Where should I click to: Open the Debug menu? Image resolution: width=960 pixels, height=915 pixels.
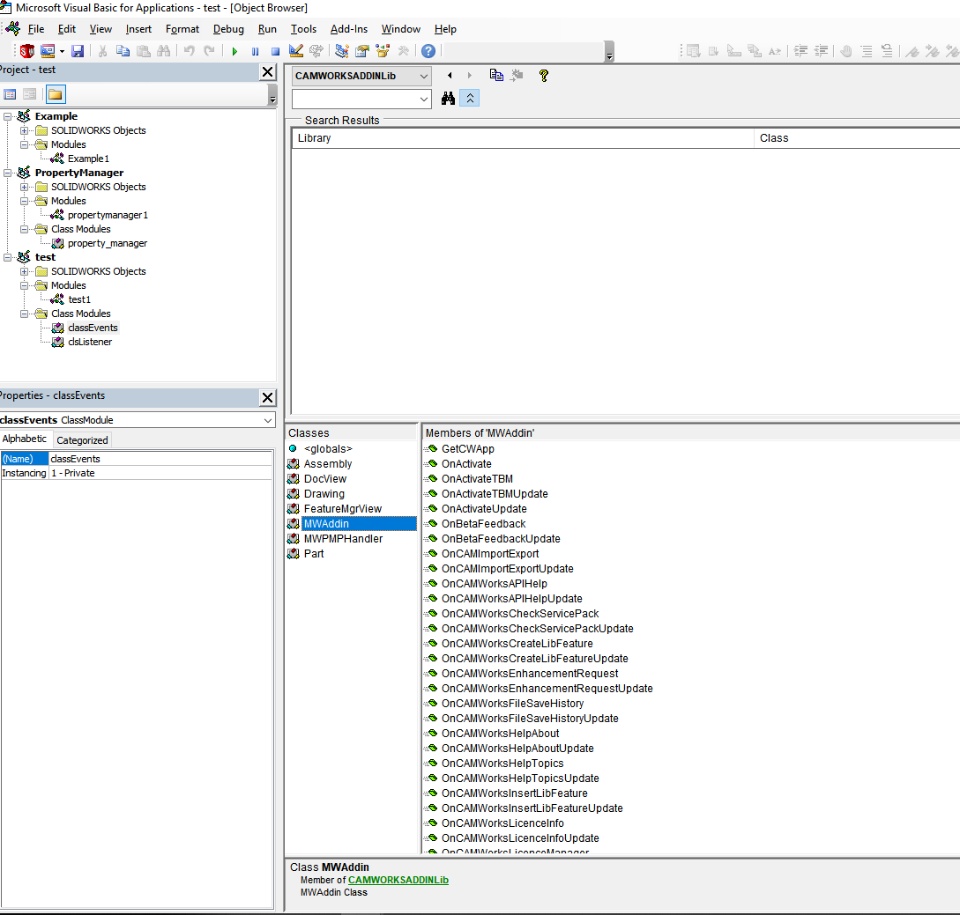pos(228,29)
